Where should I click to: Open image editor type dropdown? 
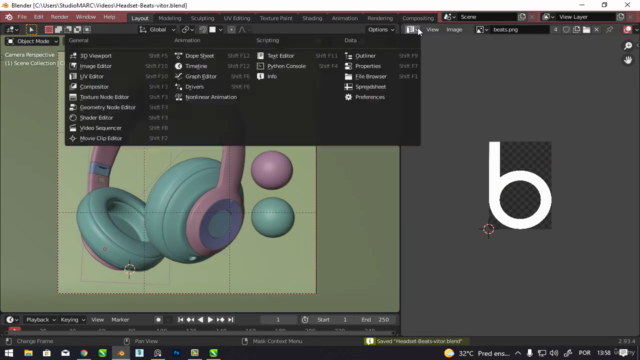tap(412, 29)
